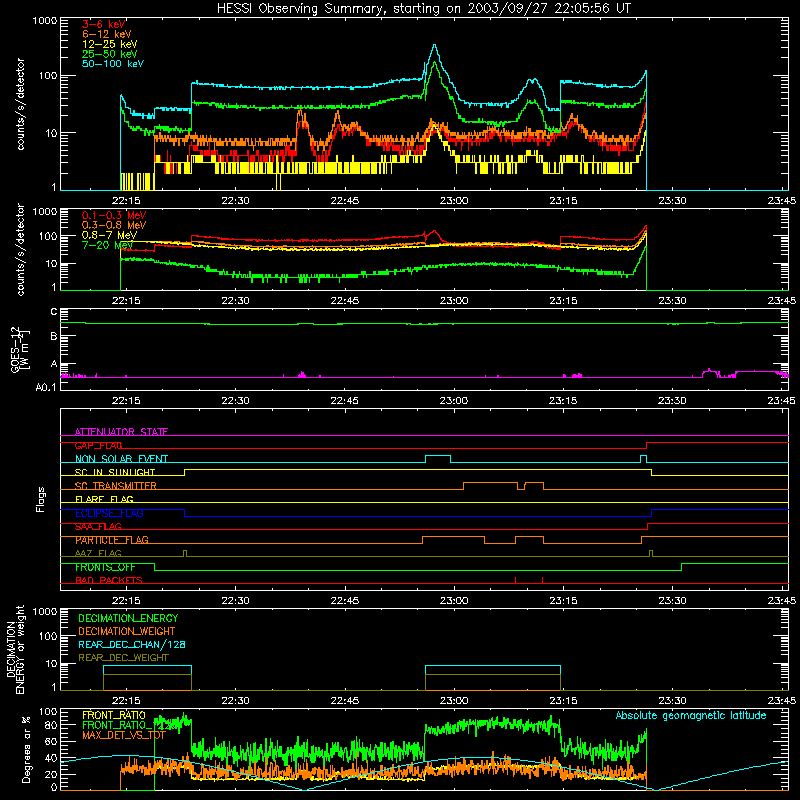Click the DECIMATION_WEIGHT legend label
This screenshot has width=800, height=800.
[127, 631]
